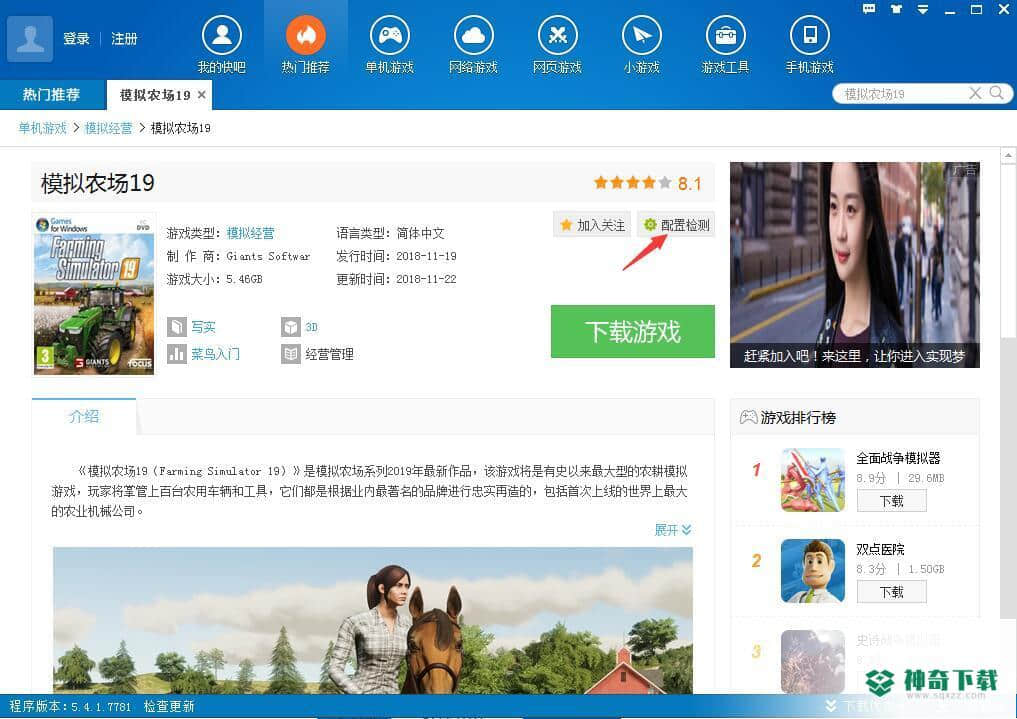Open the 菜鸟入门 tag link
The height and width of the screenshot is (719, 1017).
coord(215,354)
